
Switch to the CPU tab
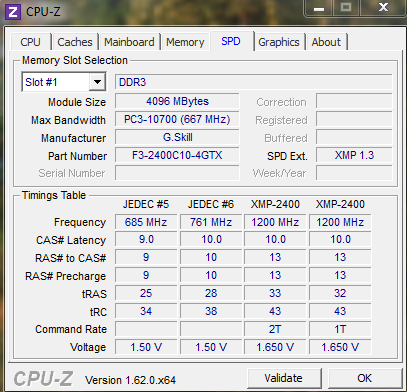tap(30, 42)
